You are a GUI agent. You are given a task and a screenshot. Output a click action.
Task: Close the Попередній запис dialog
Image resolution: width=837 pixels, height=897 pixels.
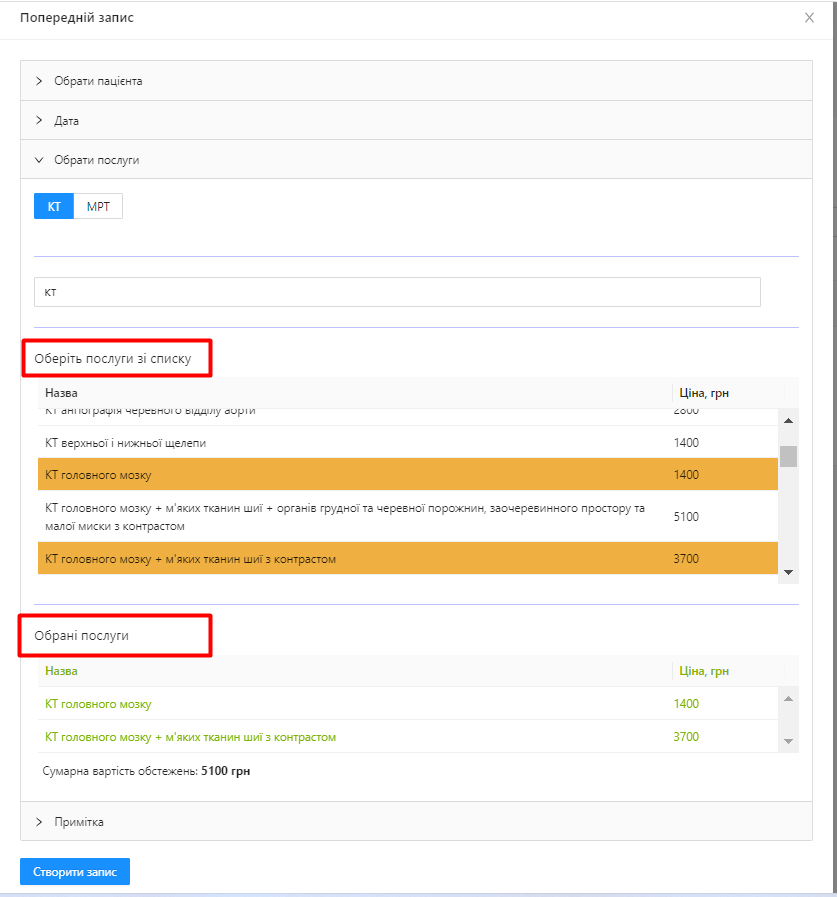[x=809, y=18]
